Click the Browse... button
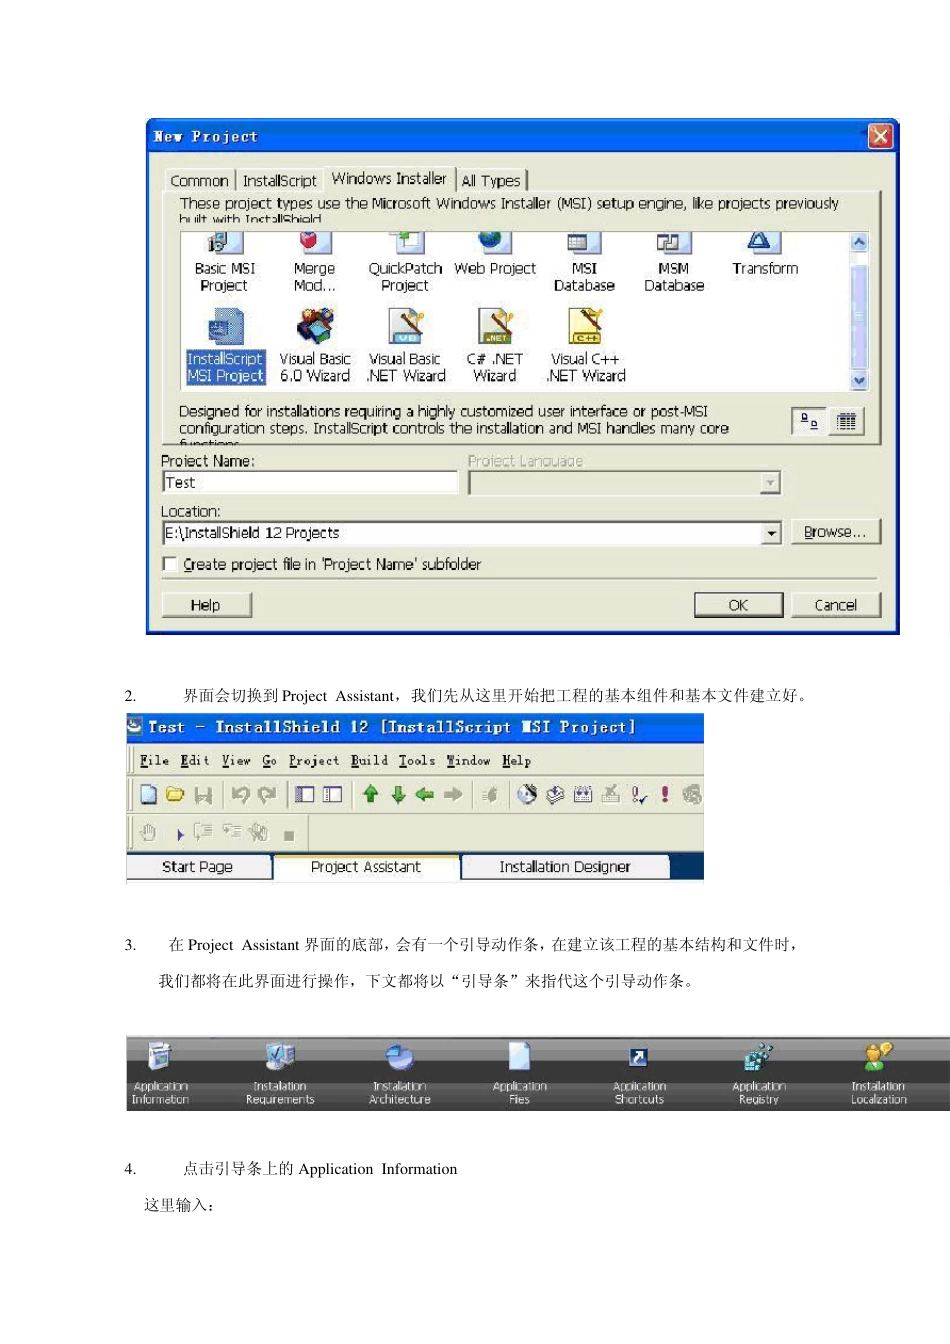 point(835,532)
